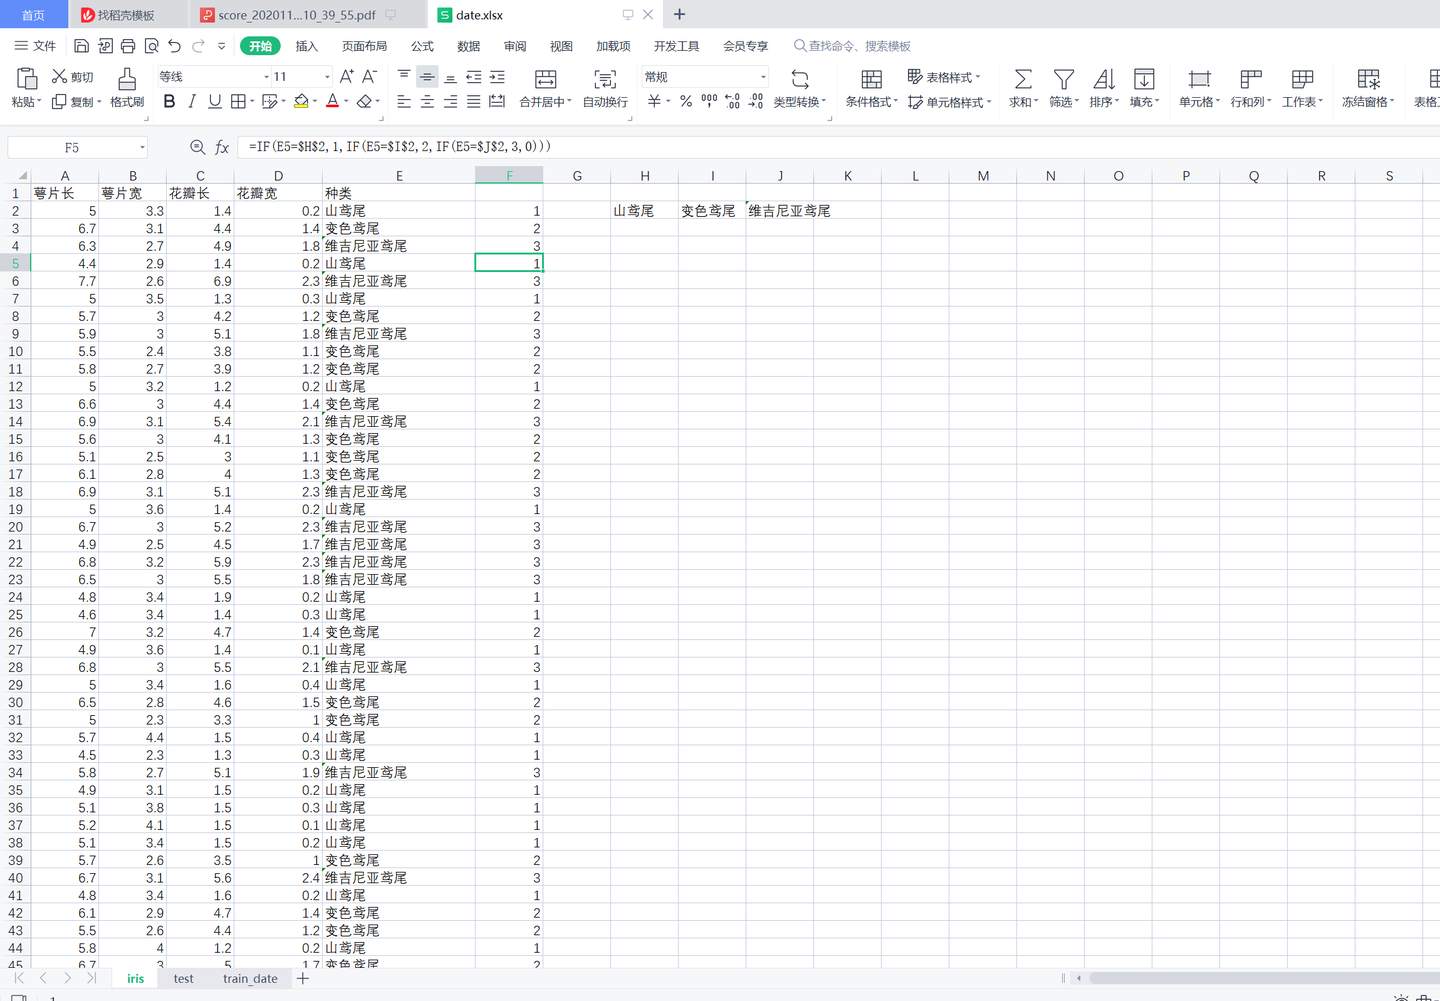Open the font name dropdown 等线

266,77
